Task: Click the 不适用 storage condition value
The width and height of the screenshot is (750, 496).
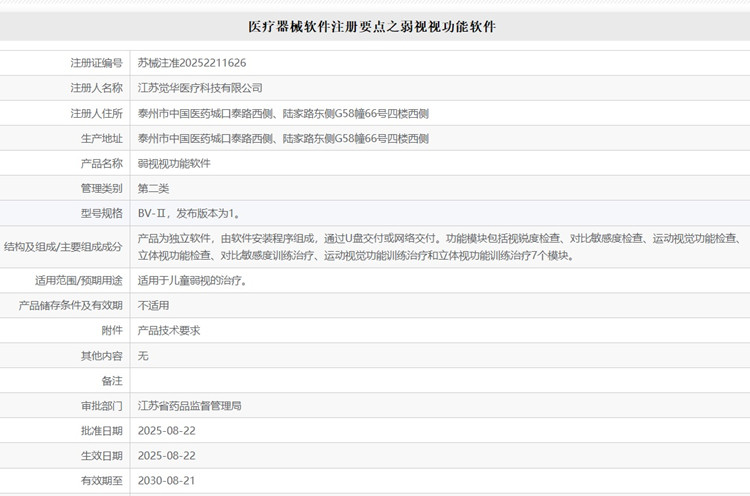Action: pos(153,305)
